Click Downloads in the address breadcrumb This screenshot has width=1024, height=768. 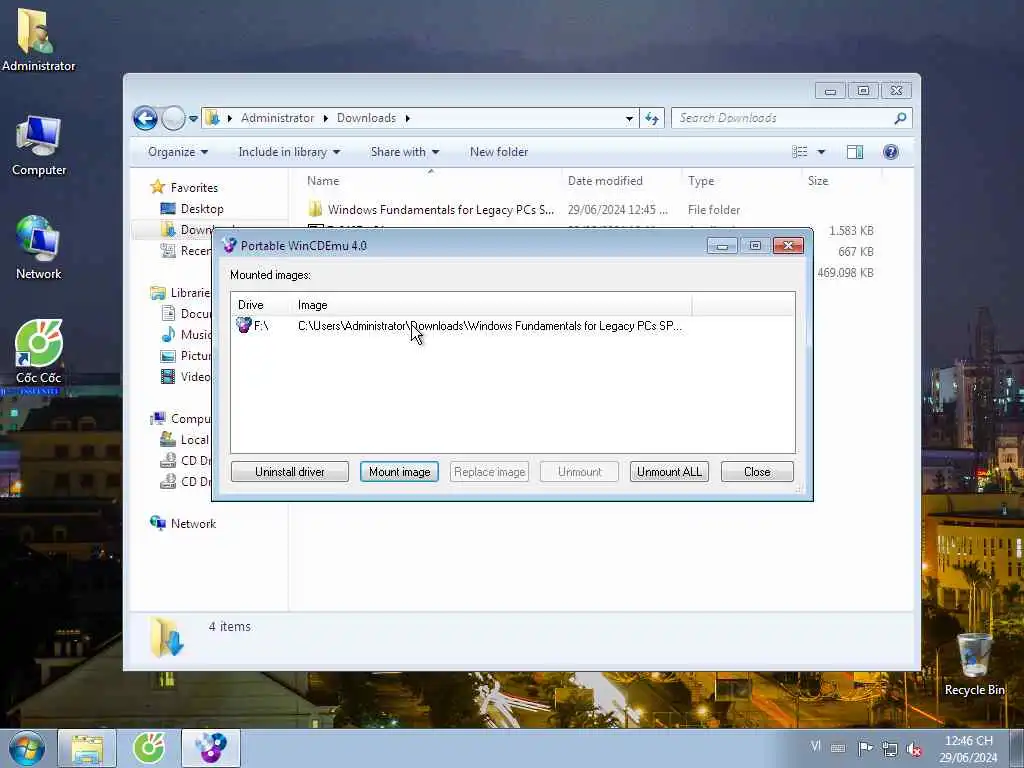(x=366, y=118)
